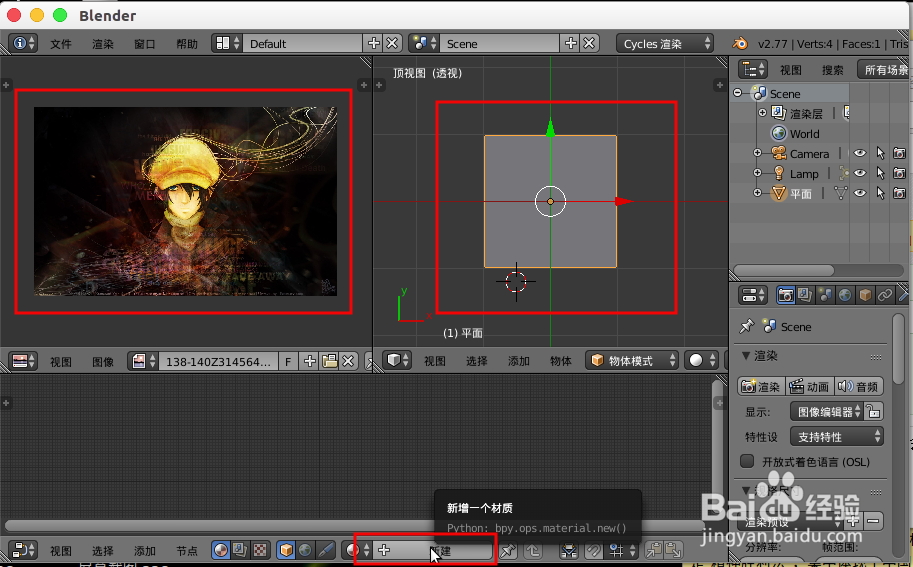Screen dimensions: 913x567
Task: Open the 物体模式 mode dropdown
Action: tap(632, 360)
